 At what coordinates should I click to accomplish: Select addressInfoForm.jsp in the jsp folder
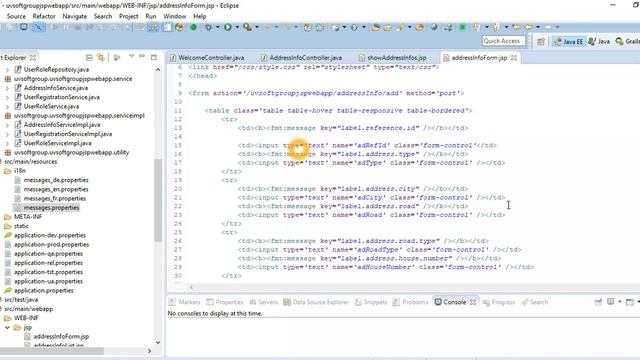coord(61,337)
